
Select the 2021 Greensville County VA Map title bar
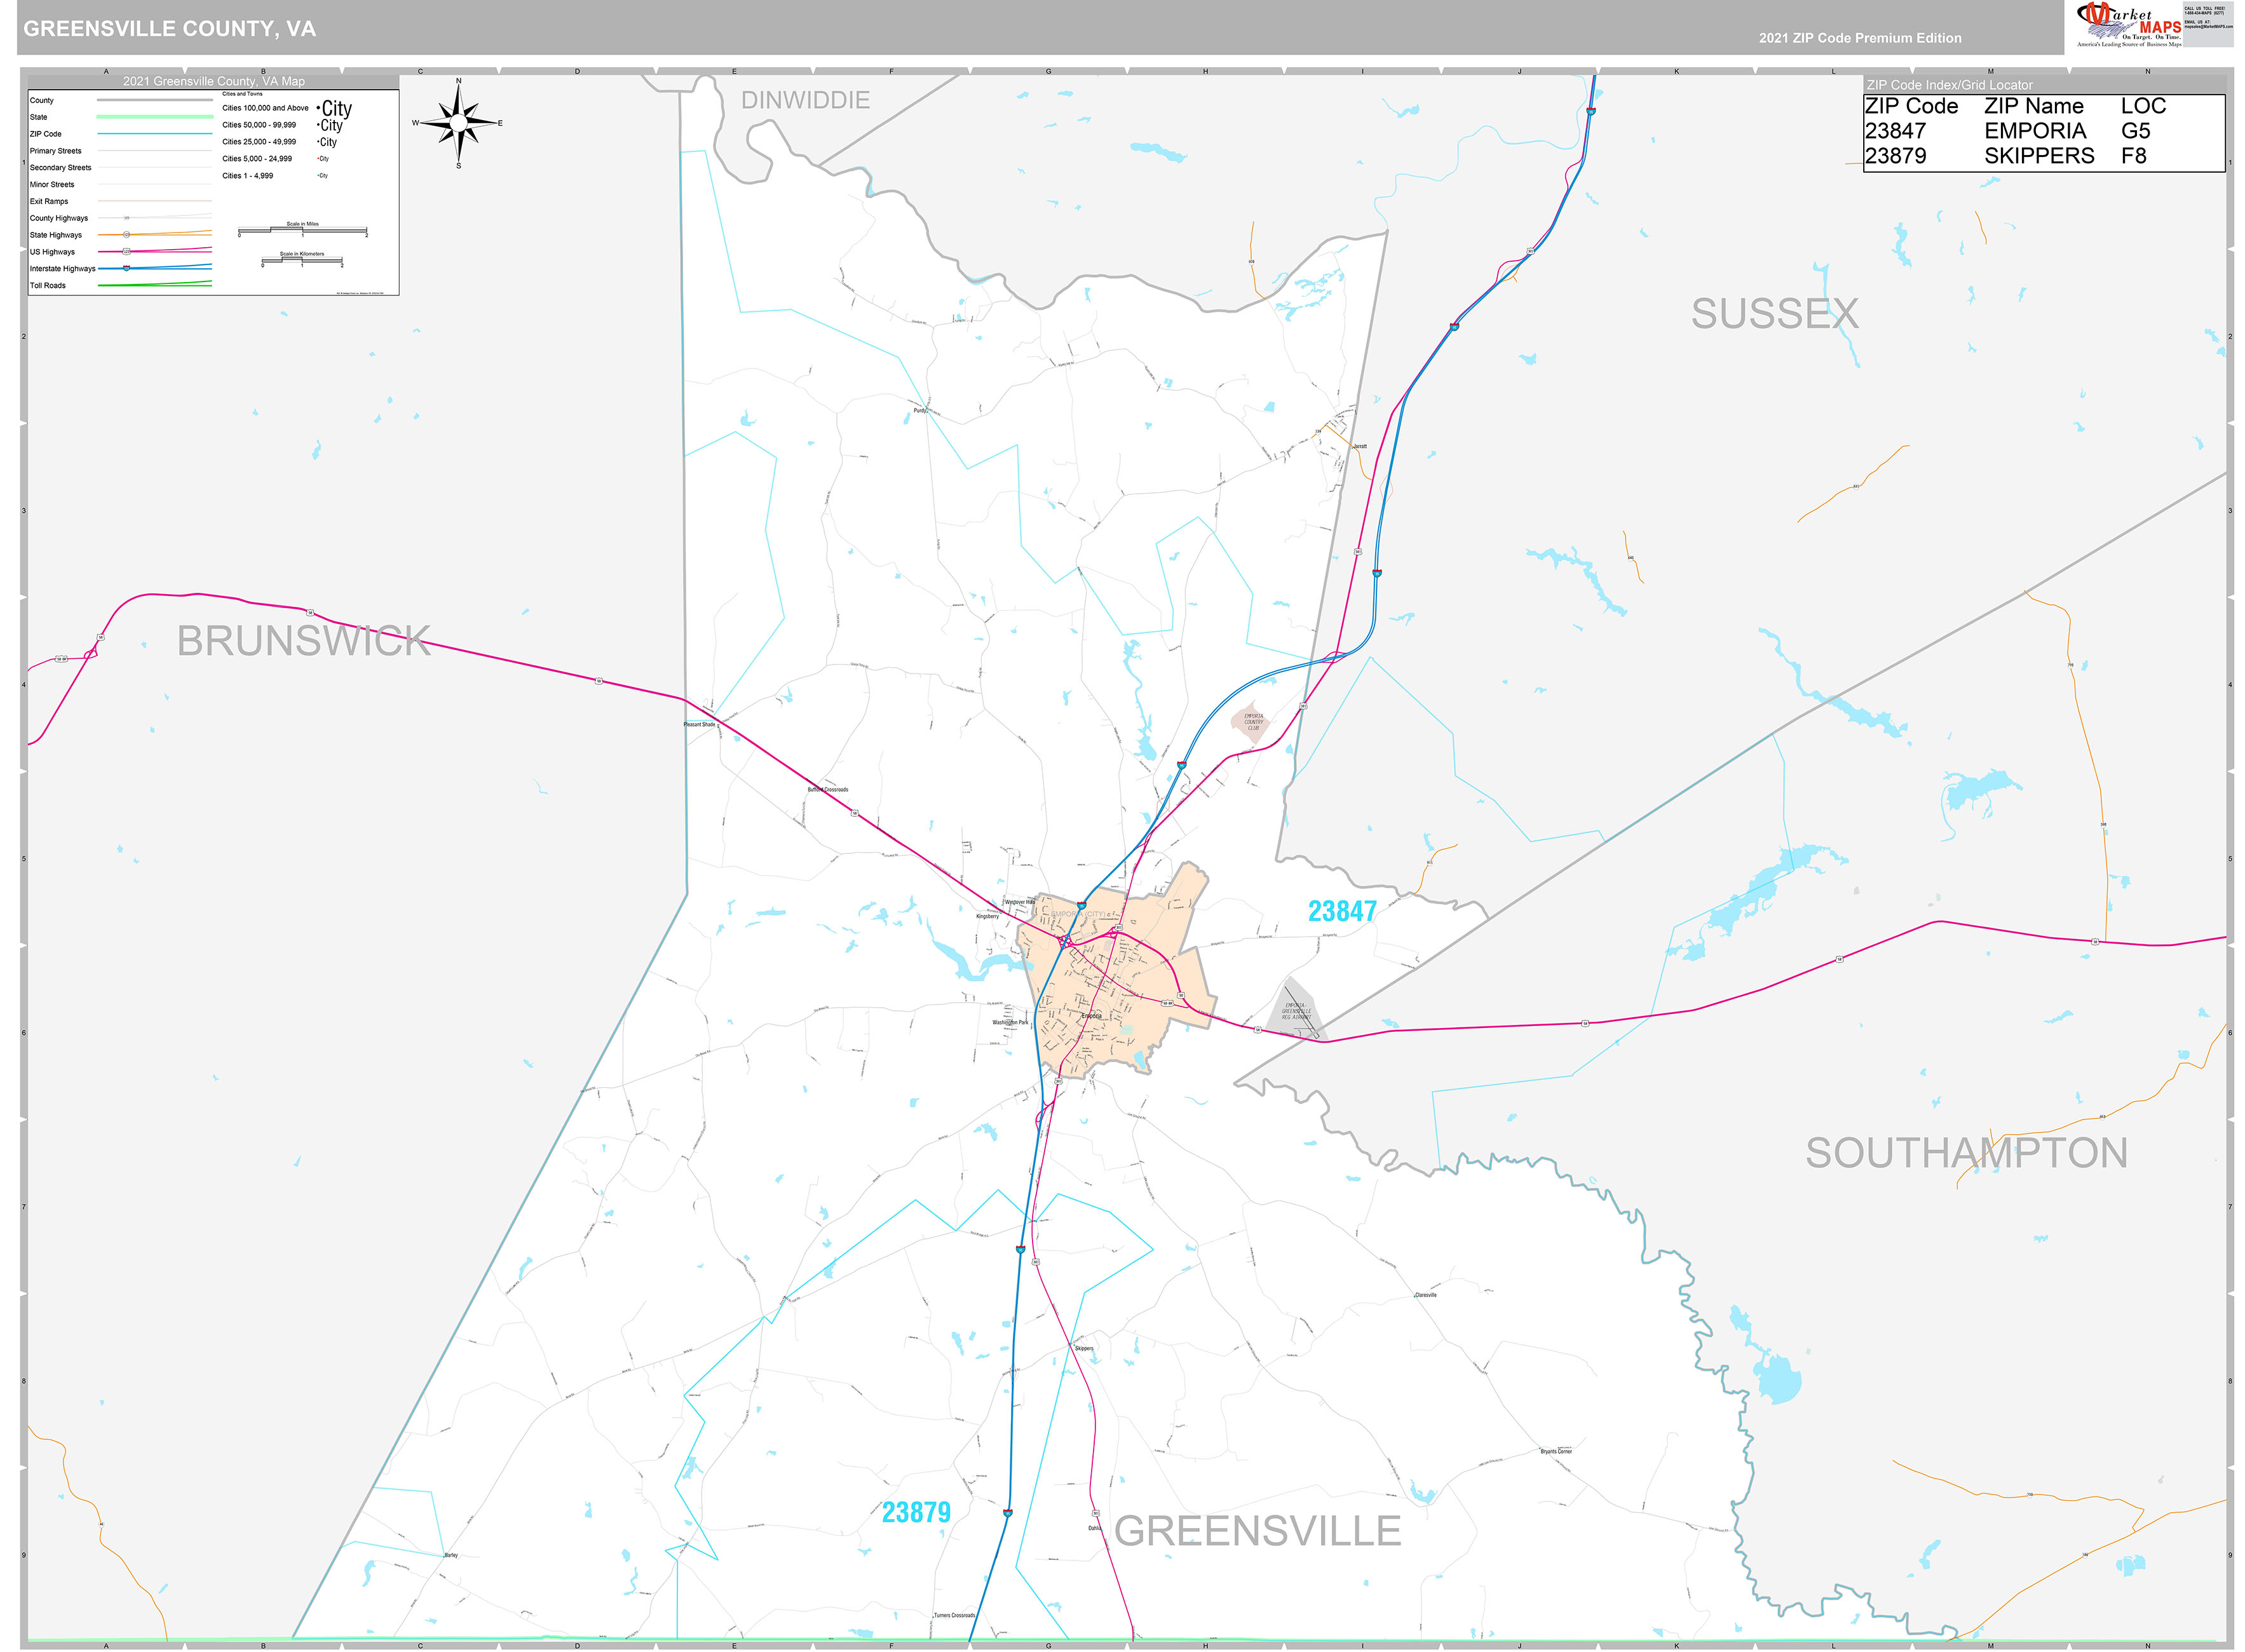[x=215, y=81]
